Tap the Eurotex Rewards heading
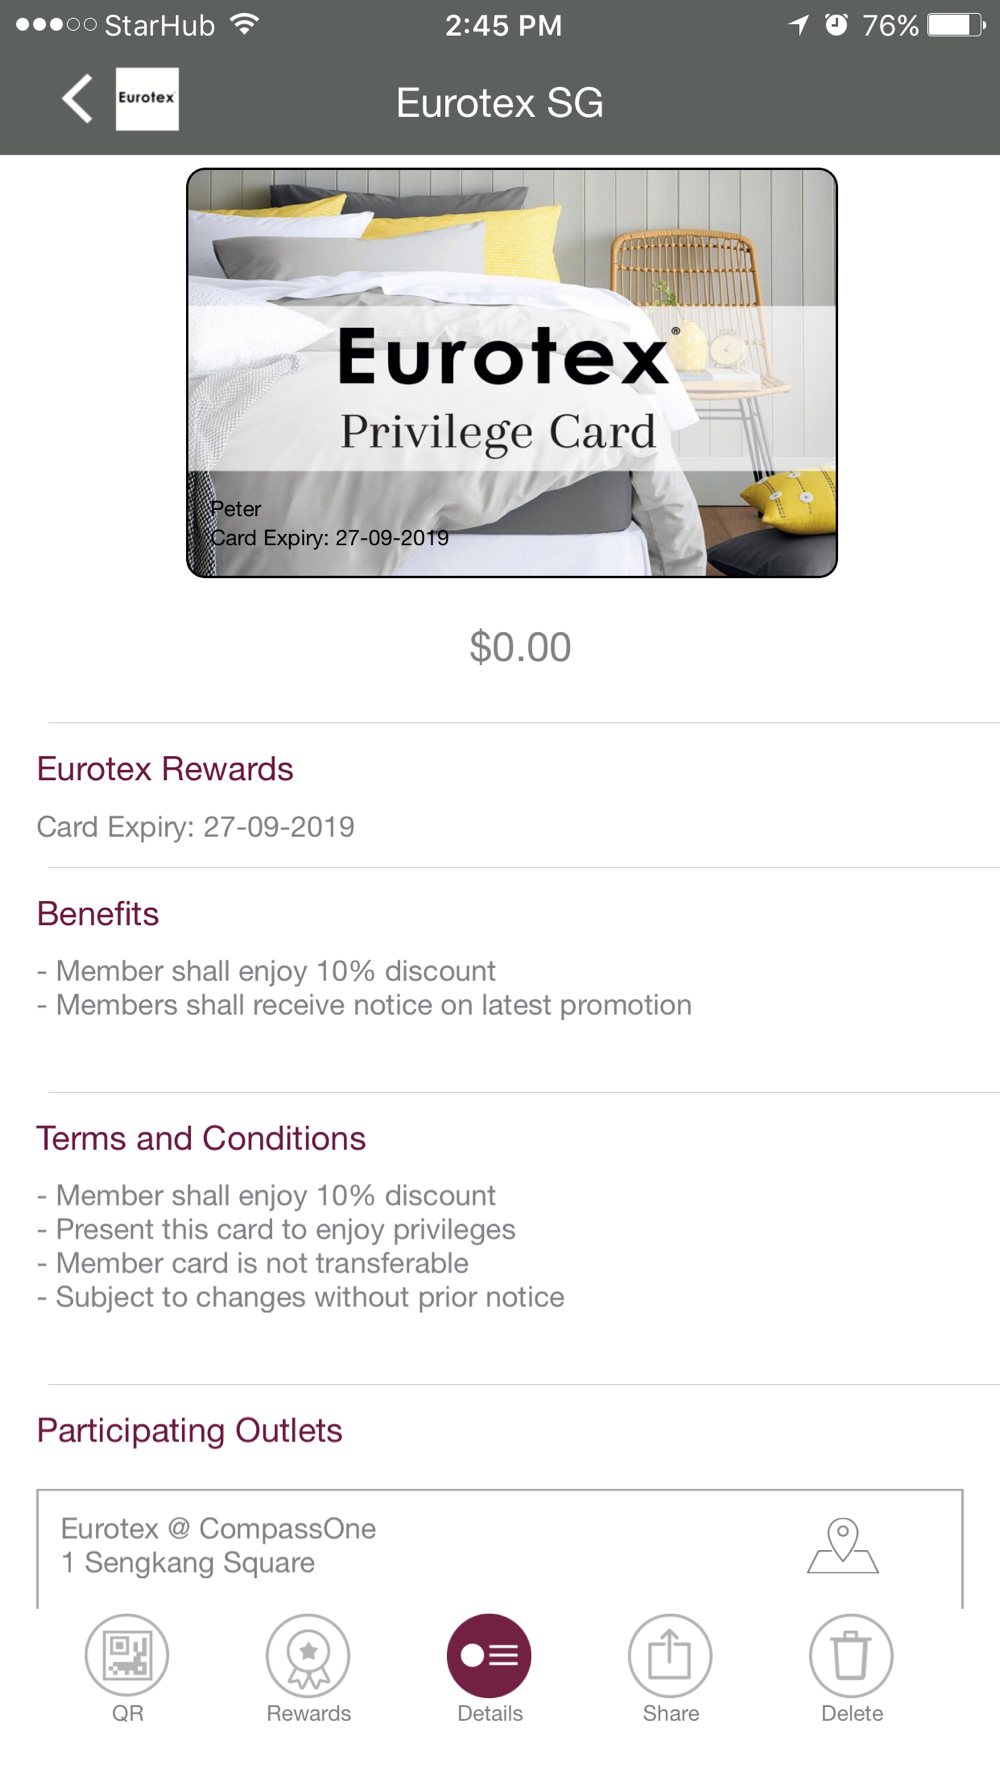 coord(165,769)
